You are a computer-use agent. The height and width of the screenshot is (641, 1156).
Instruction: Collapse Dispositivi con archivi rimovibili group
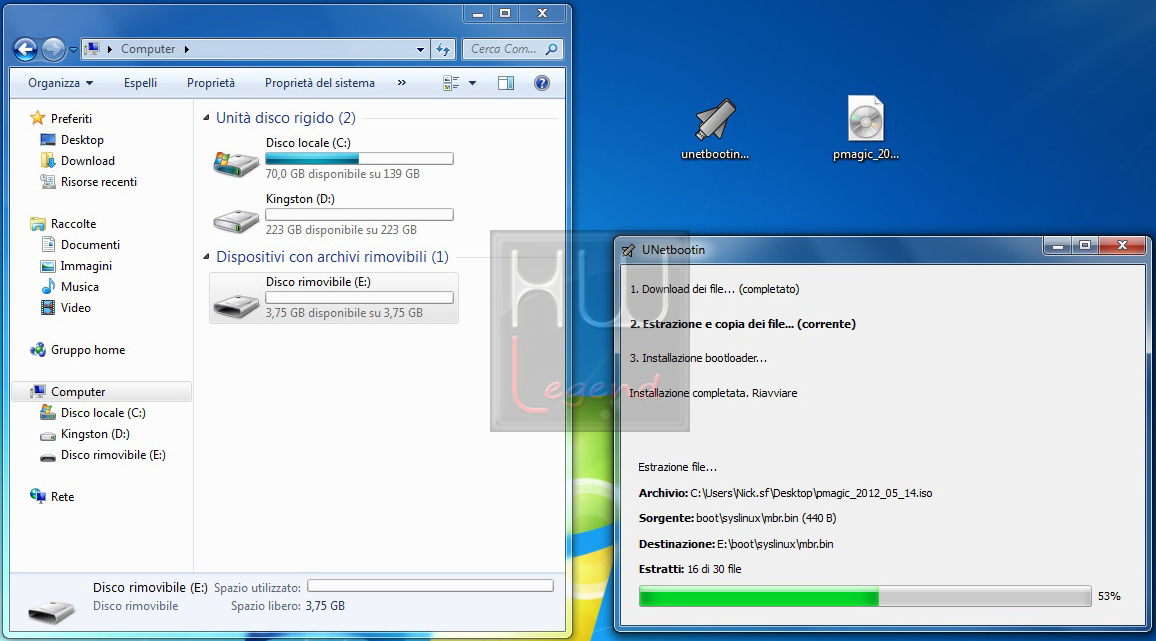point(206,257)
